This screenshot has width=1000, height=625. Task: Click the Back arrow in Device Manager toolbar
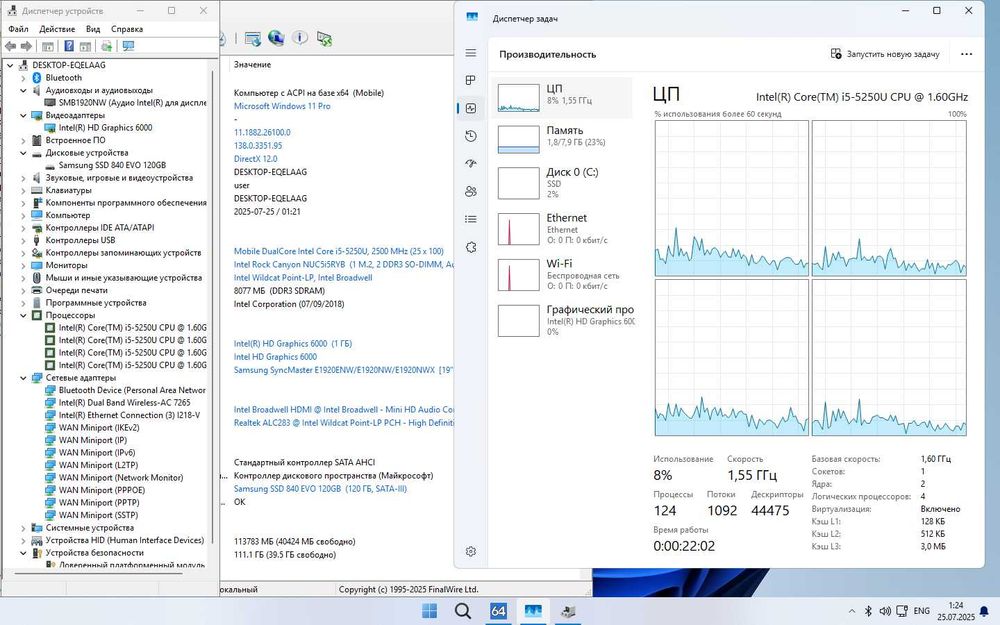click(10, 46)
